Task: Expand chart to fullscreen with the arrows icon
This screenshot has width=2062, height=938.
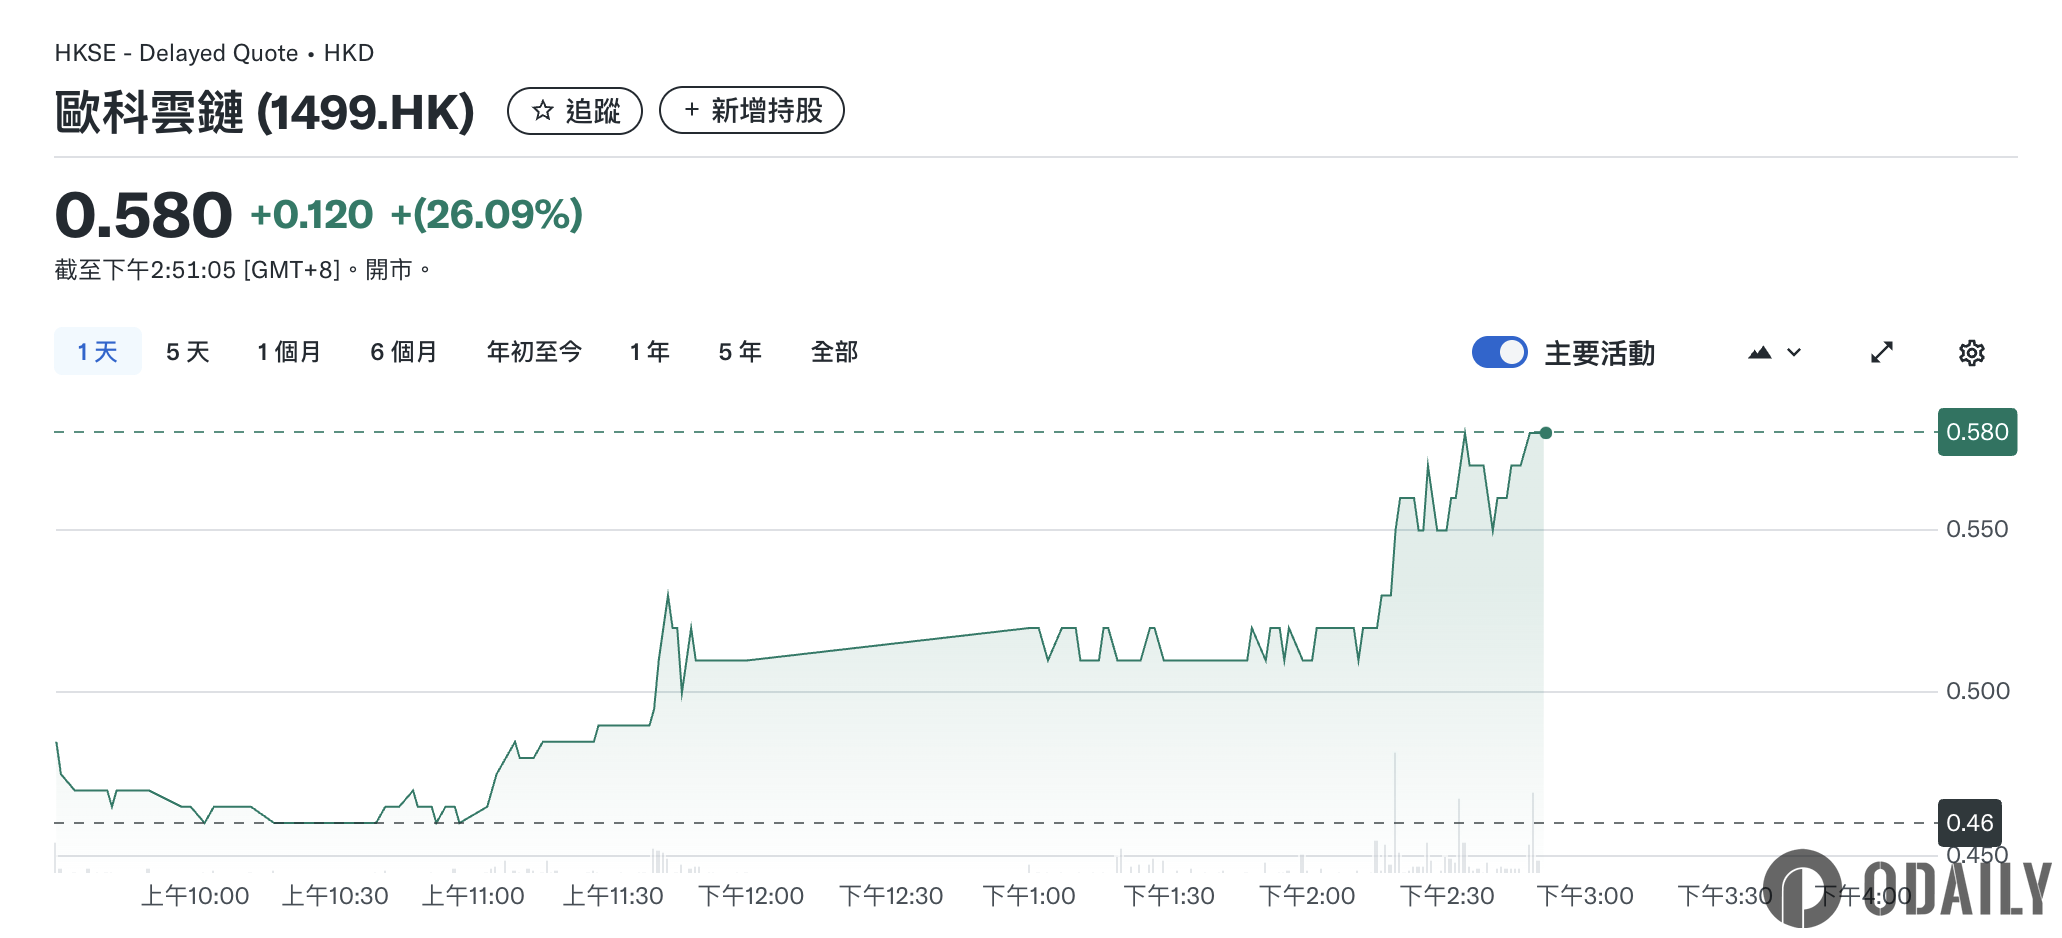Action: [x=1882, y=353]
